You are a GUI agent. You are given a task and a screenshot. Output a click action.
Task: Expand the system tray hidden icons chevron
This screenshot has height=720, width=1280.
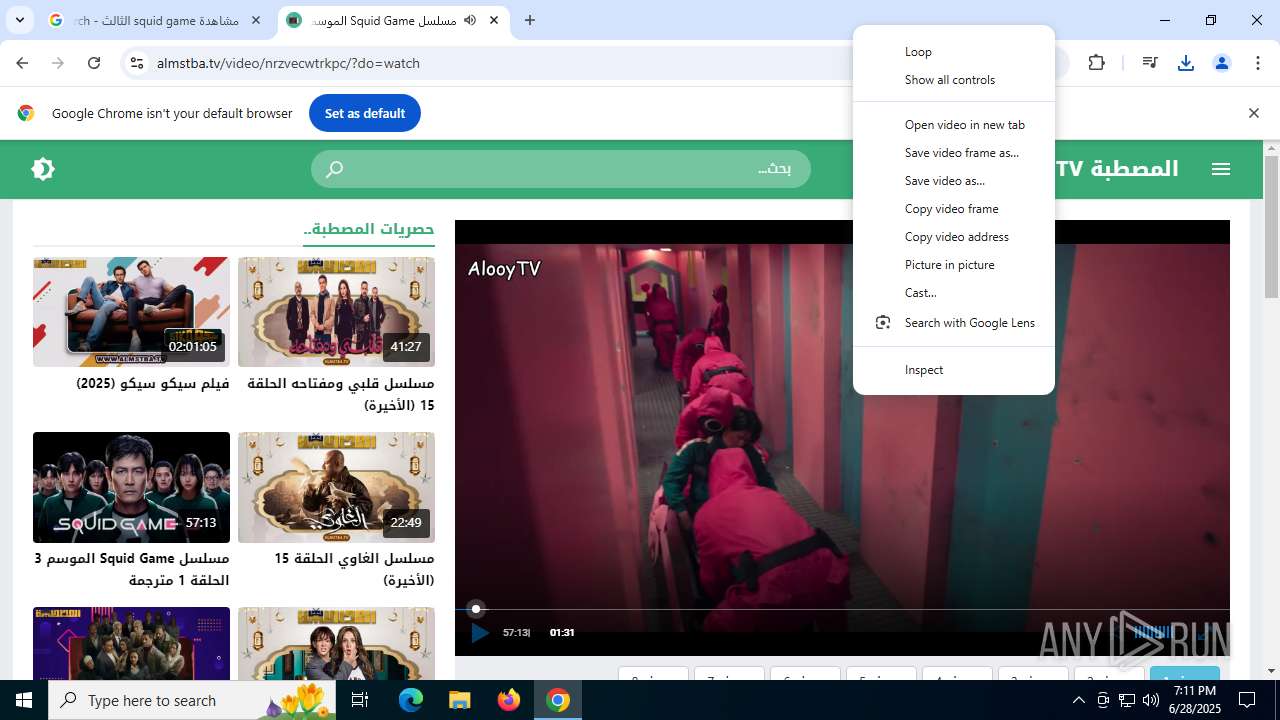[1078, 700]
